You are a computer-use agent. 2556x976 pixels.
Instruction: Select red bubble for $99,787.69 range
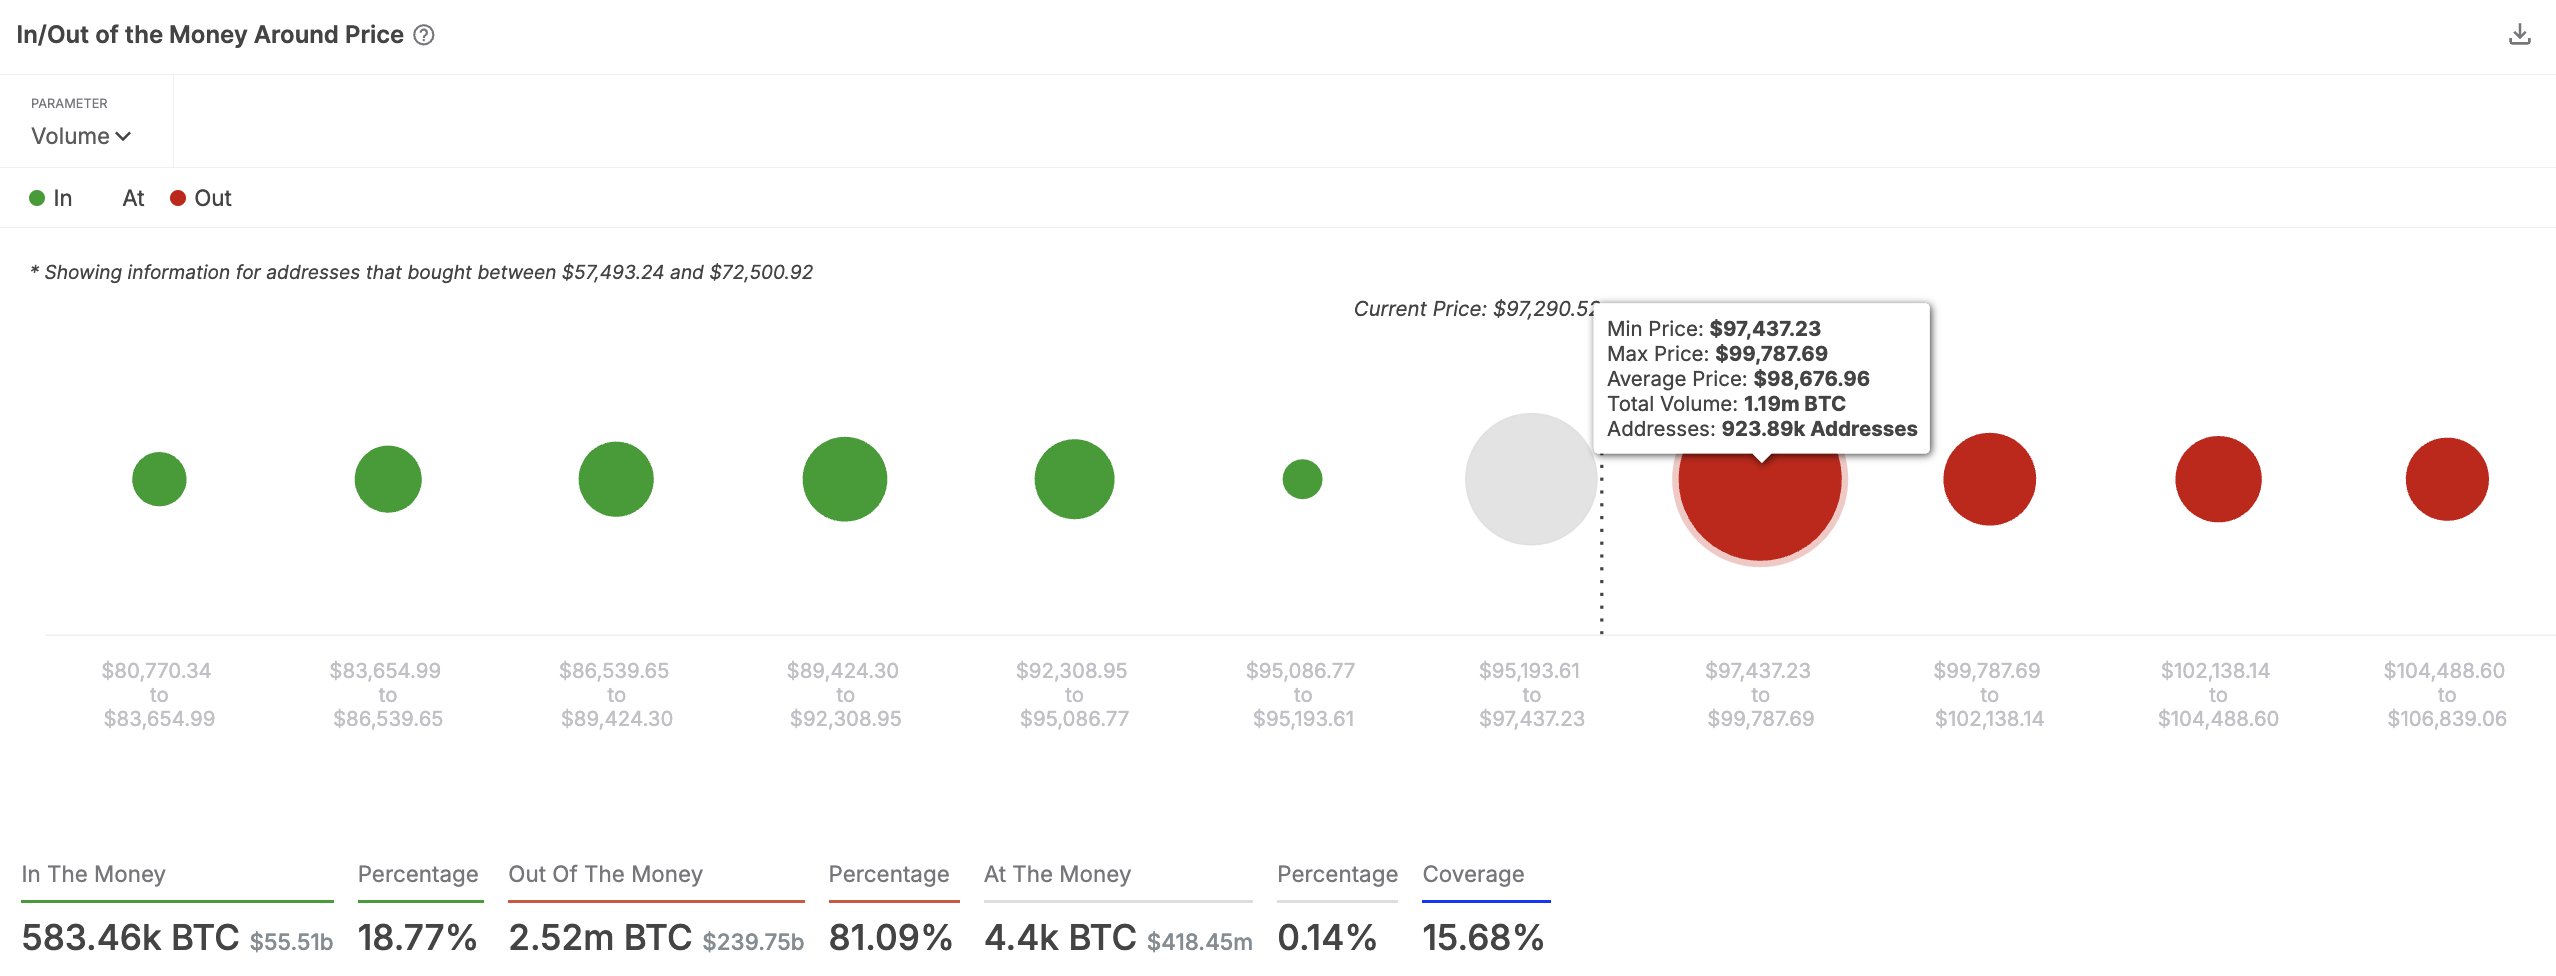pyautogui.click(x=1989, y=479)
